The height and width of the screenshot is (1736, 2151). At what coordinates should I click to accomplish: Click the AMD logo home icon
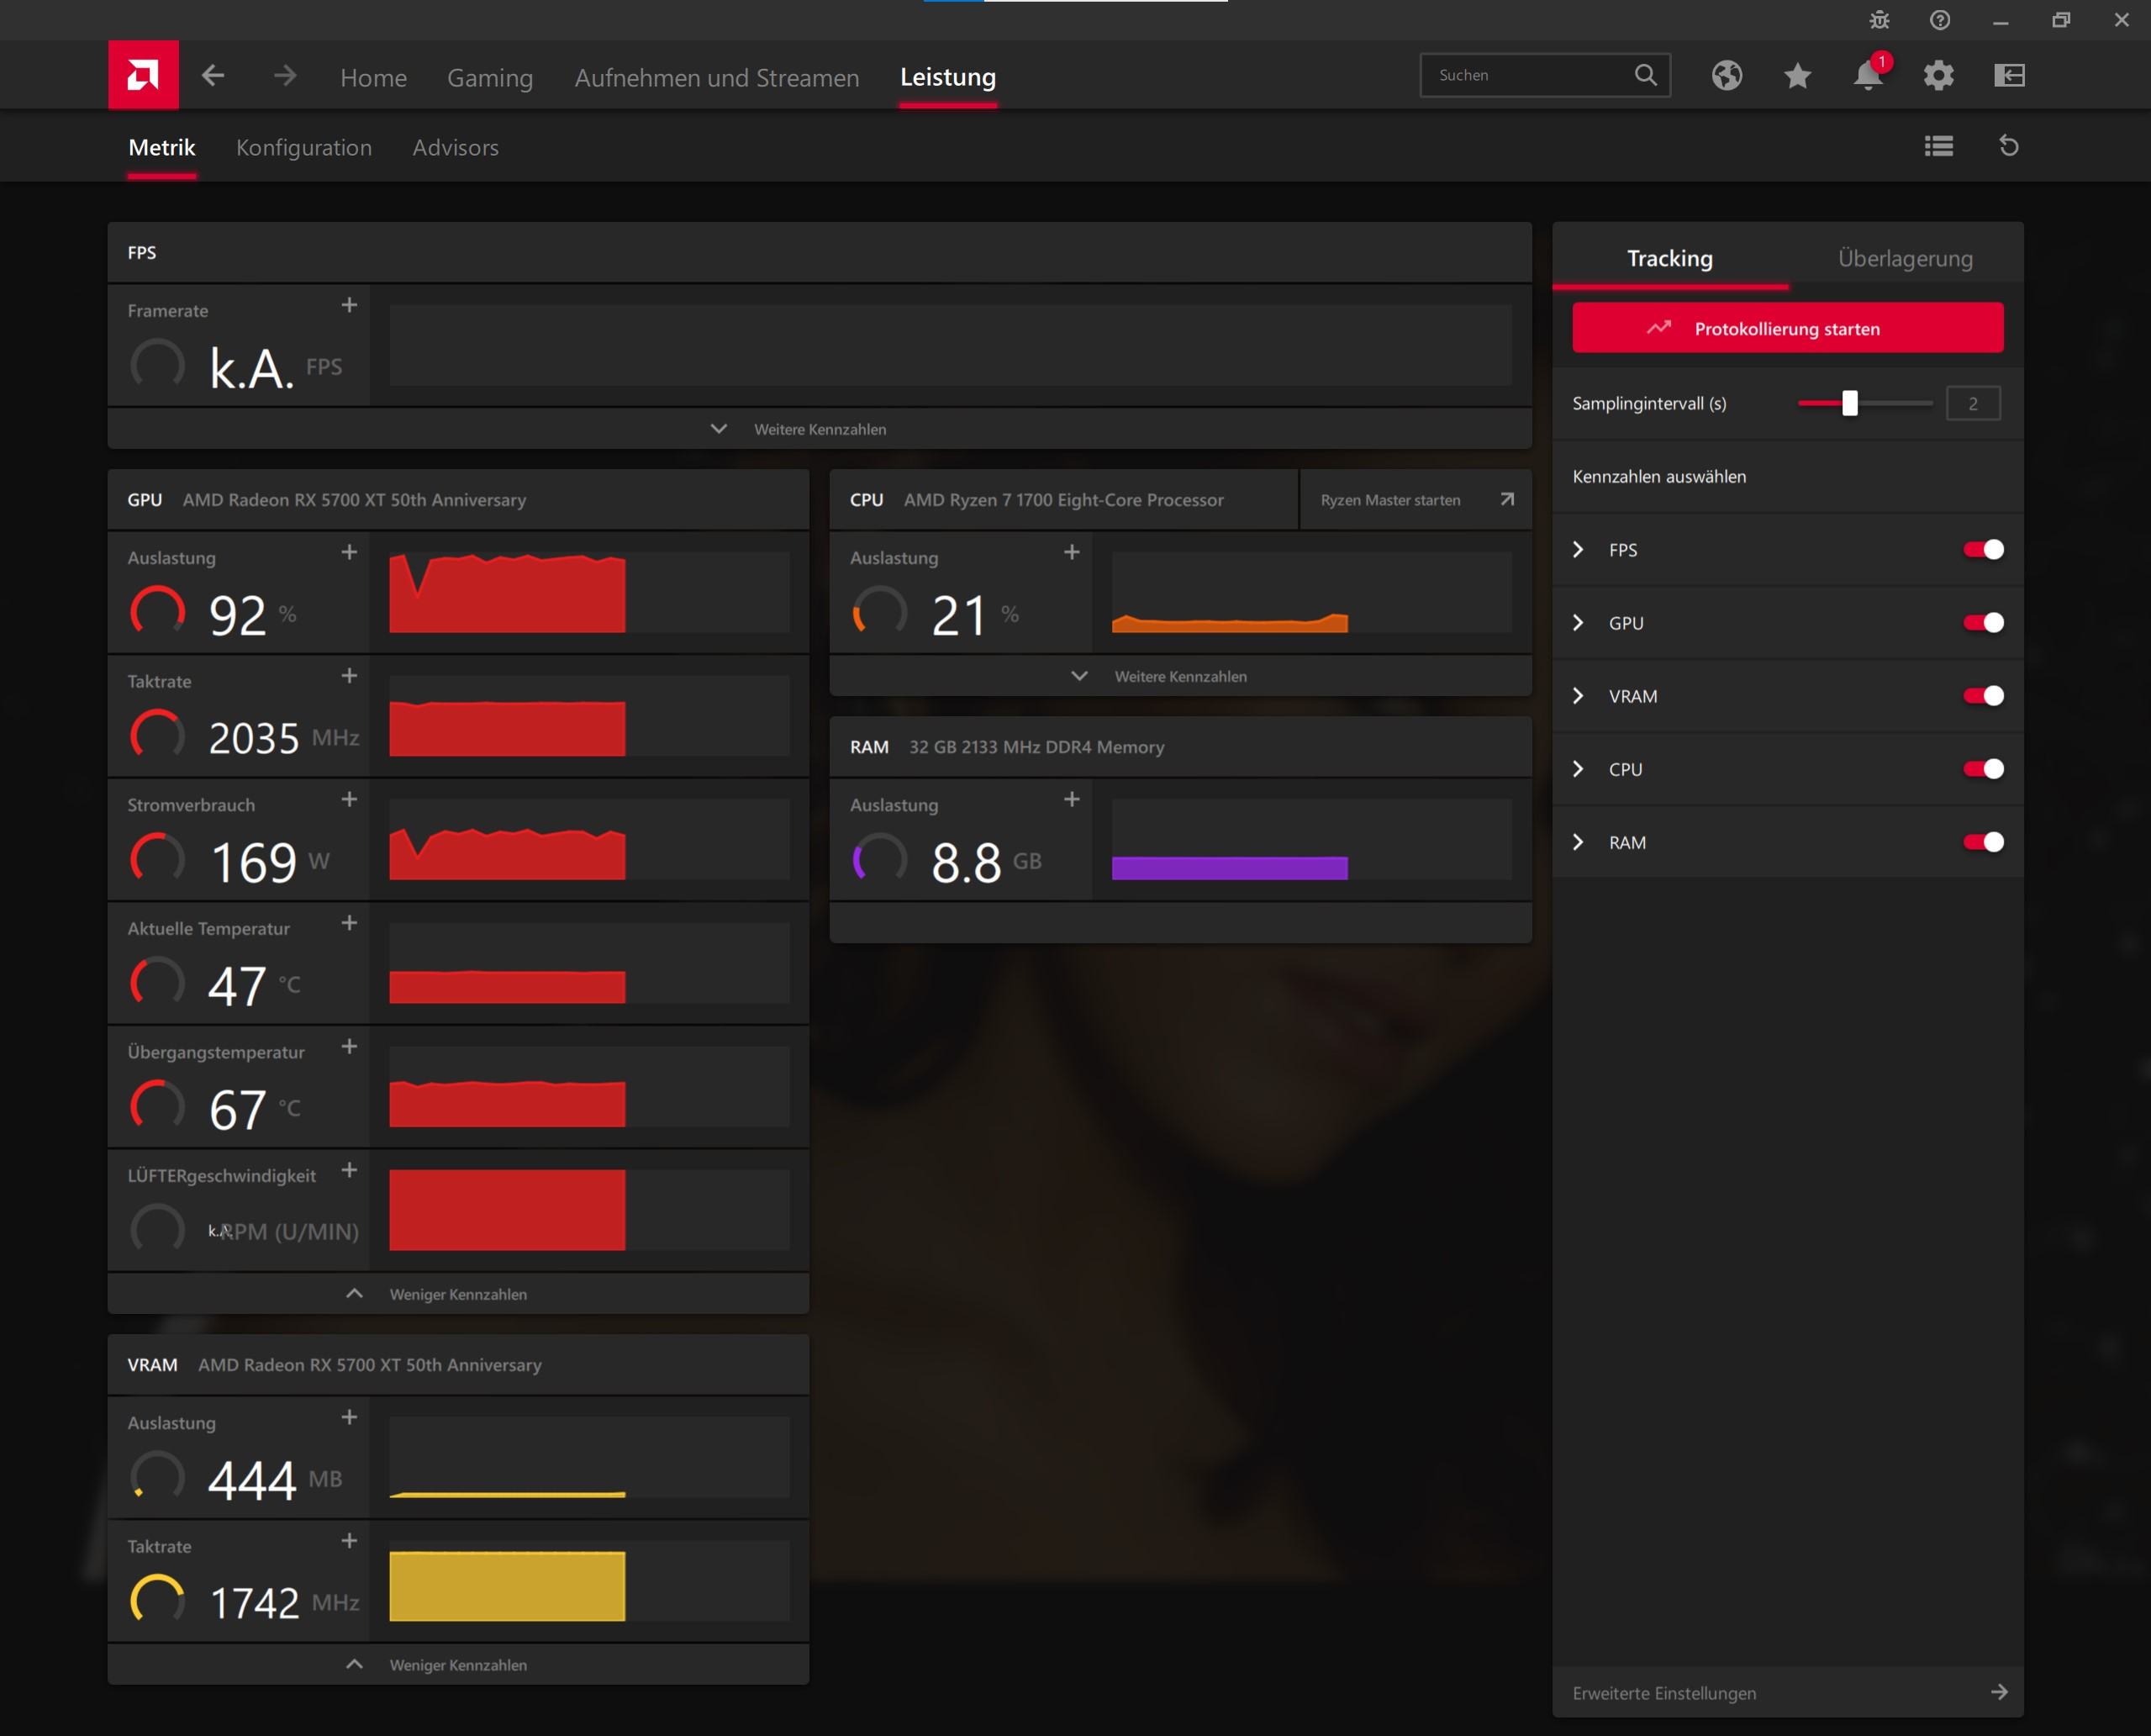pos(143,75)
